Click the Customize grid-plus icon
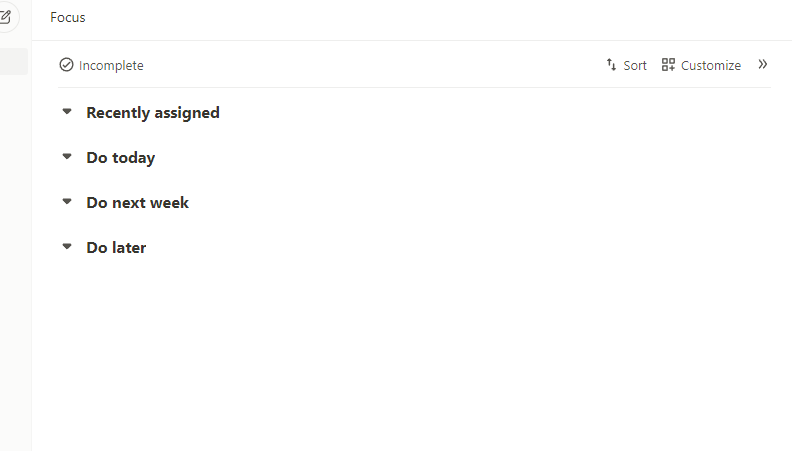792x451 pixels. tap(668, 65)
